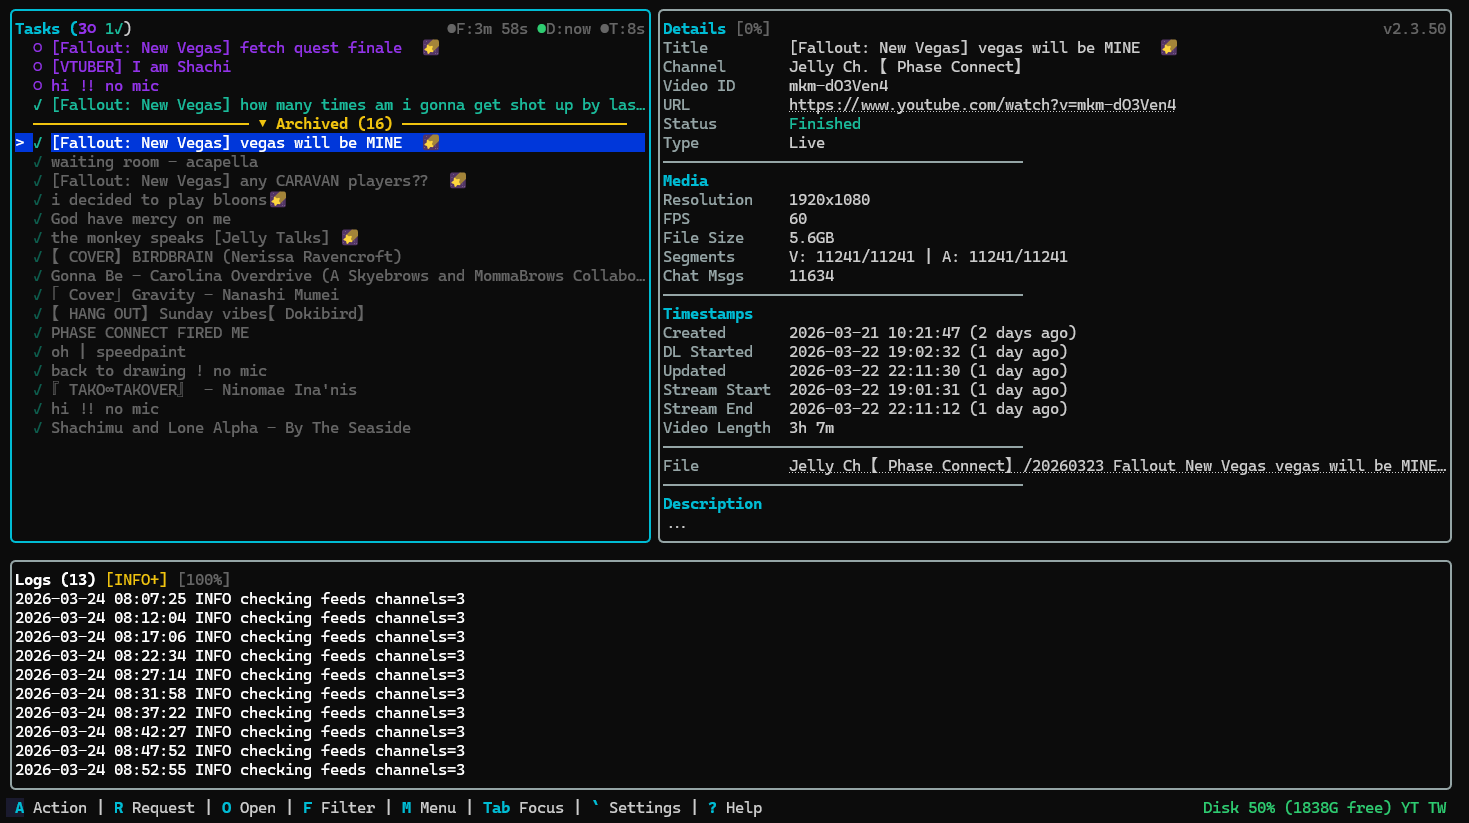The width and height of the screenshot is (1469, 823).
Task: Click the D:now status indicator
Action: [564, 29]
